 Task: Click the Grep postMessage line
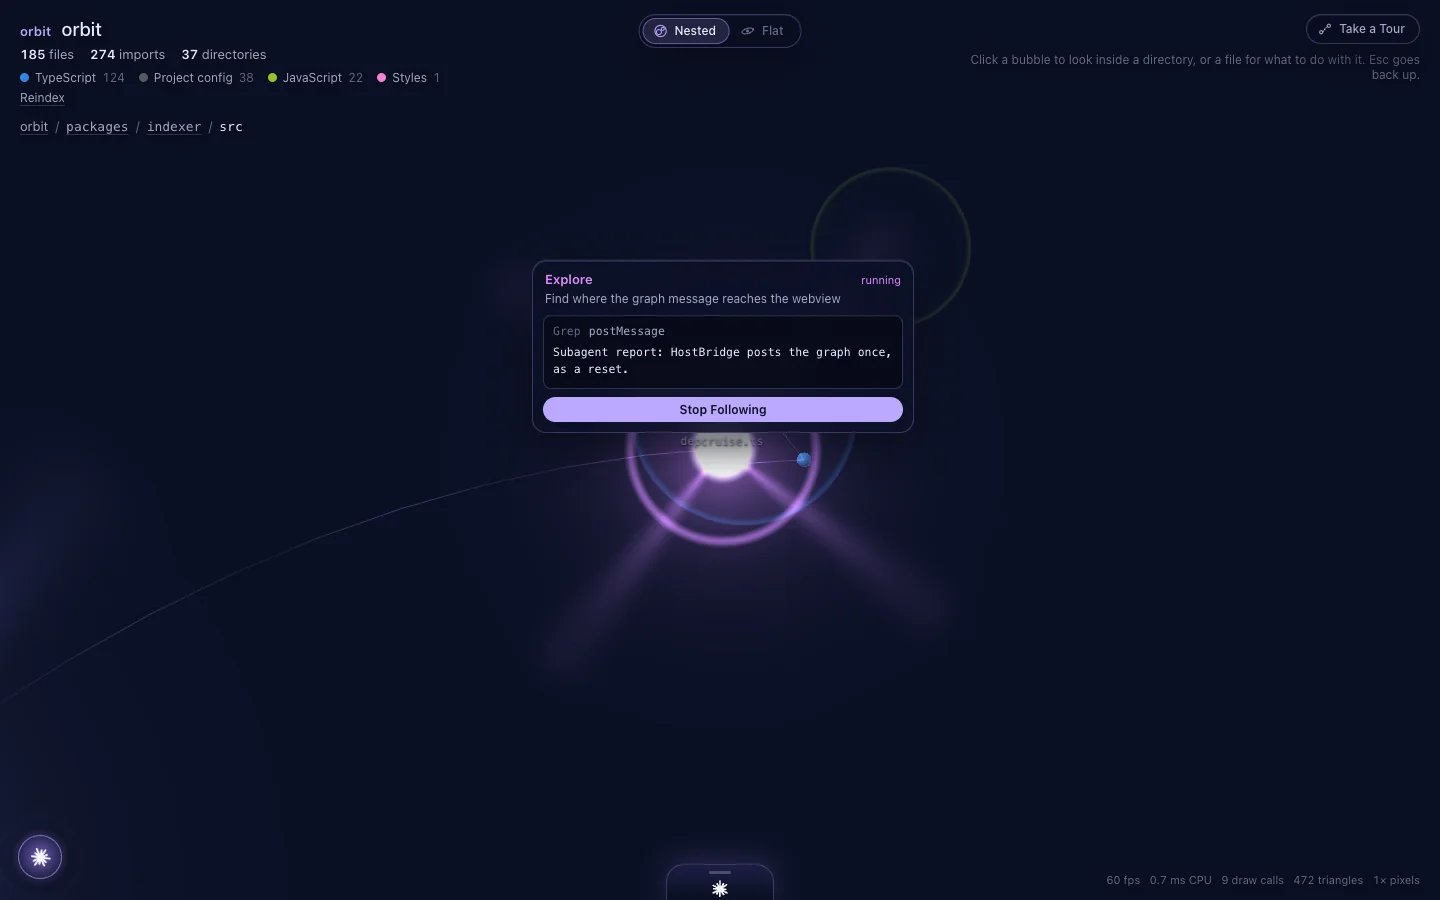609,331
